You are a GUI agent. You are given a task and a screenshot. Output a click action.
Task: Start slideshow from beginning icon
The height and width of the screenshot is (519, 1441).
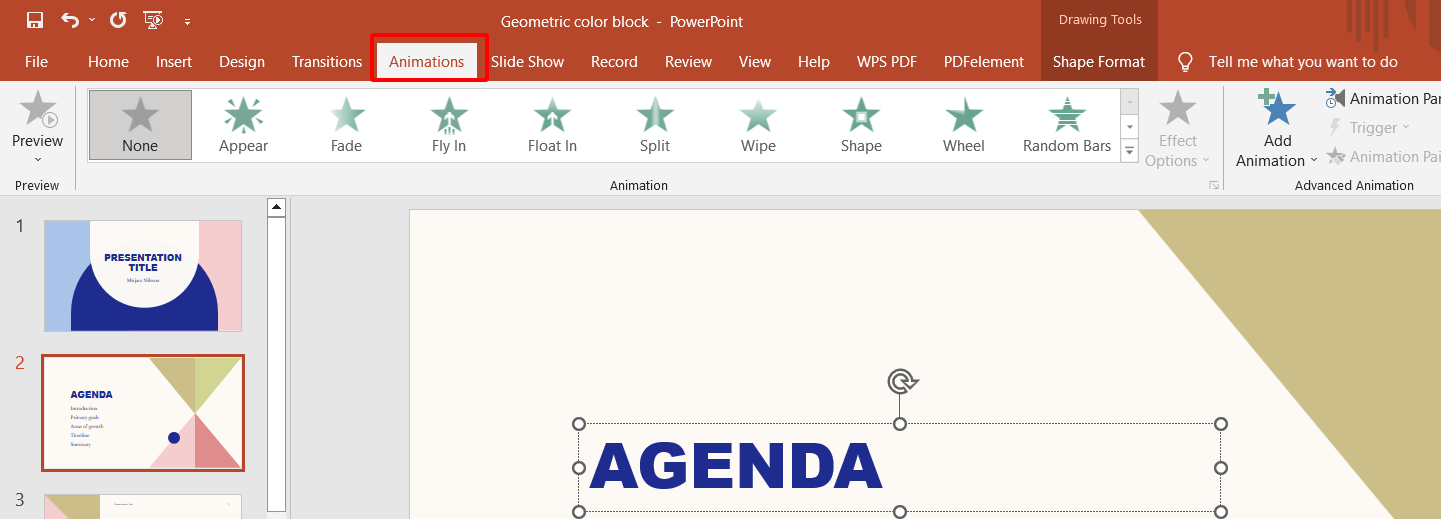pyautogui.click(x=153, y=20)
